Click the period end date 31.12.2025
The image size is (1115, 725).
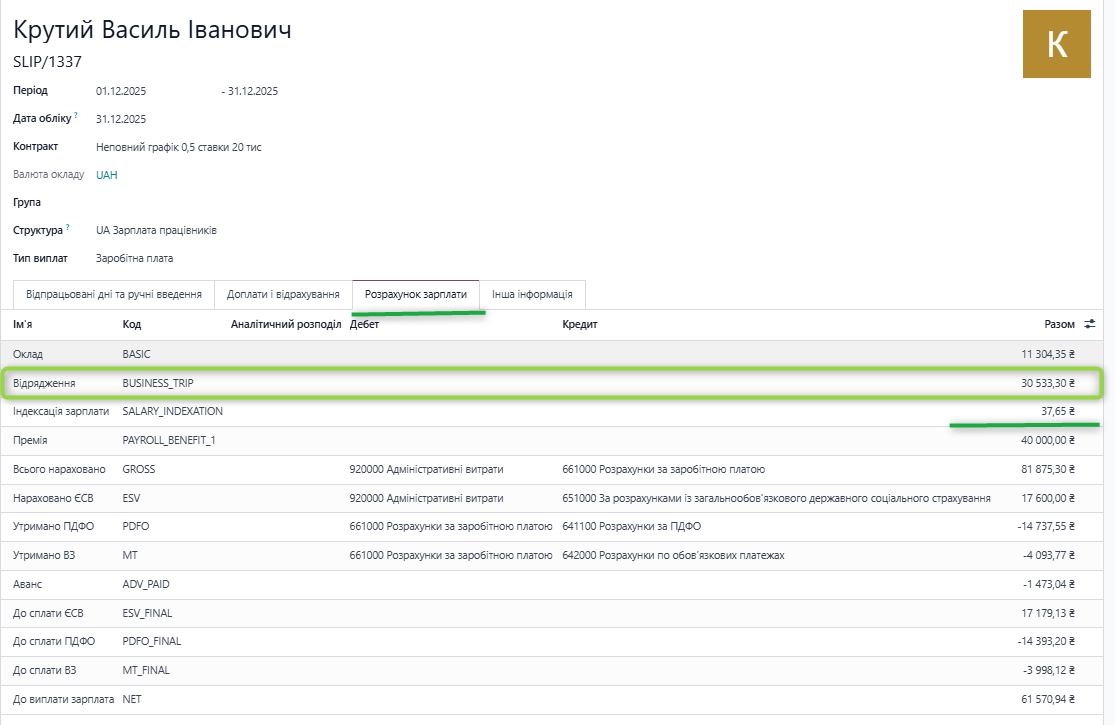pyautogui.click(x=252, y=91)
